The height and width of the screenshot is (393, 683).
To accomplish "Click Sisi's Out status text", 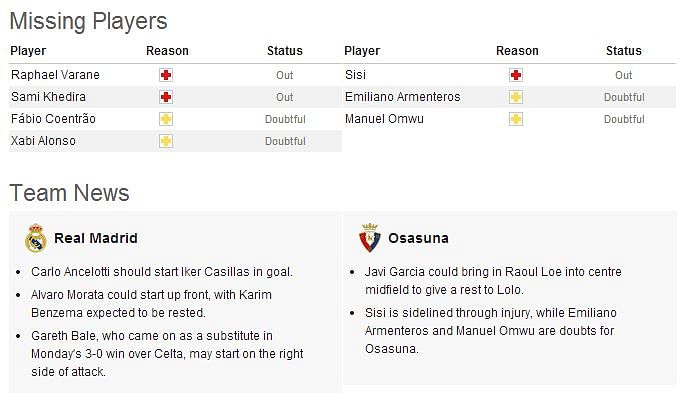I will (x=624, y=75).
